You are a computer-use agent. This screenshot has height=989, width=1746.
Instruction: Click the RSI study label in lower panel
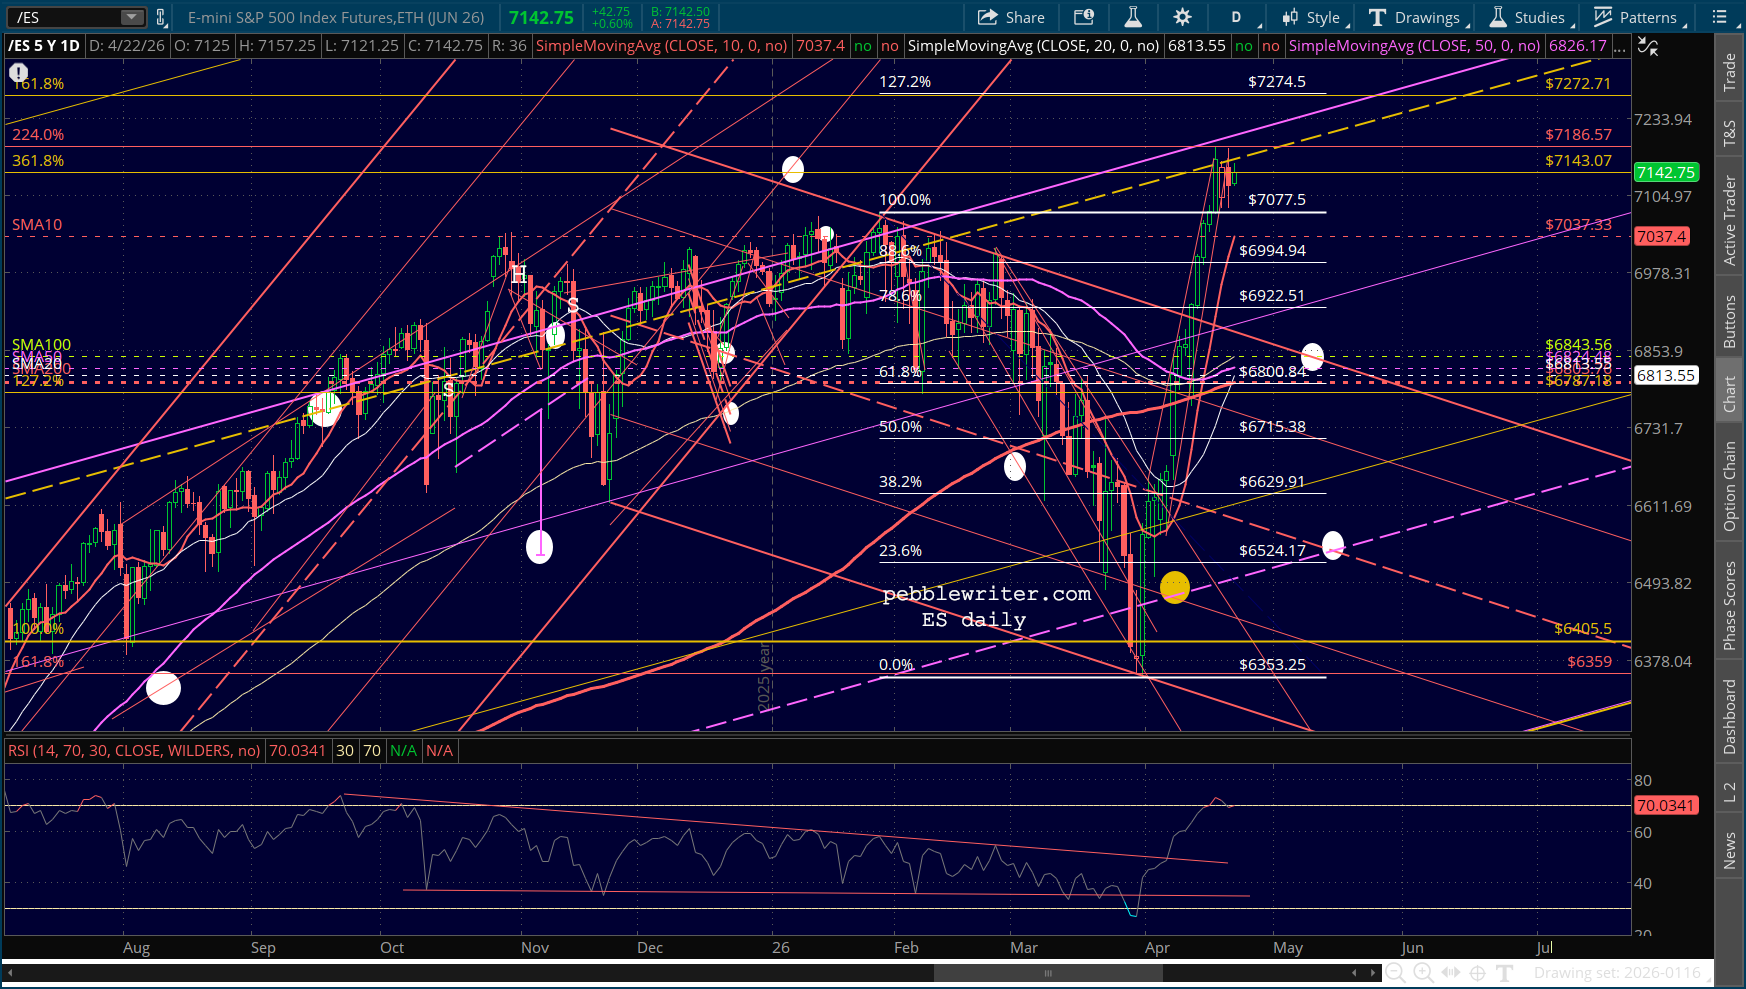[x=135, y=750]
